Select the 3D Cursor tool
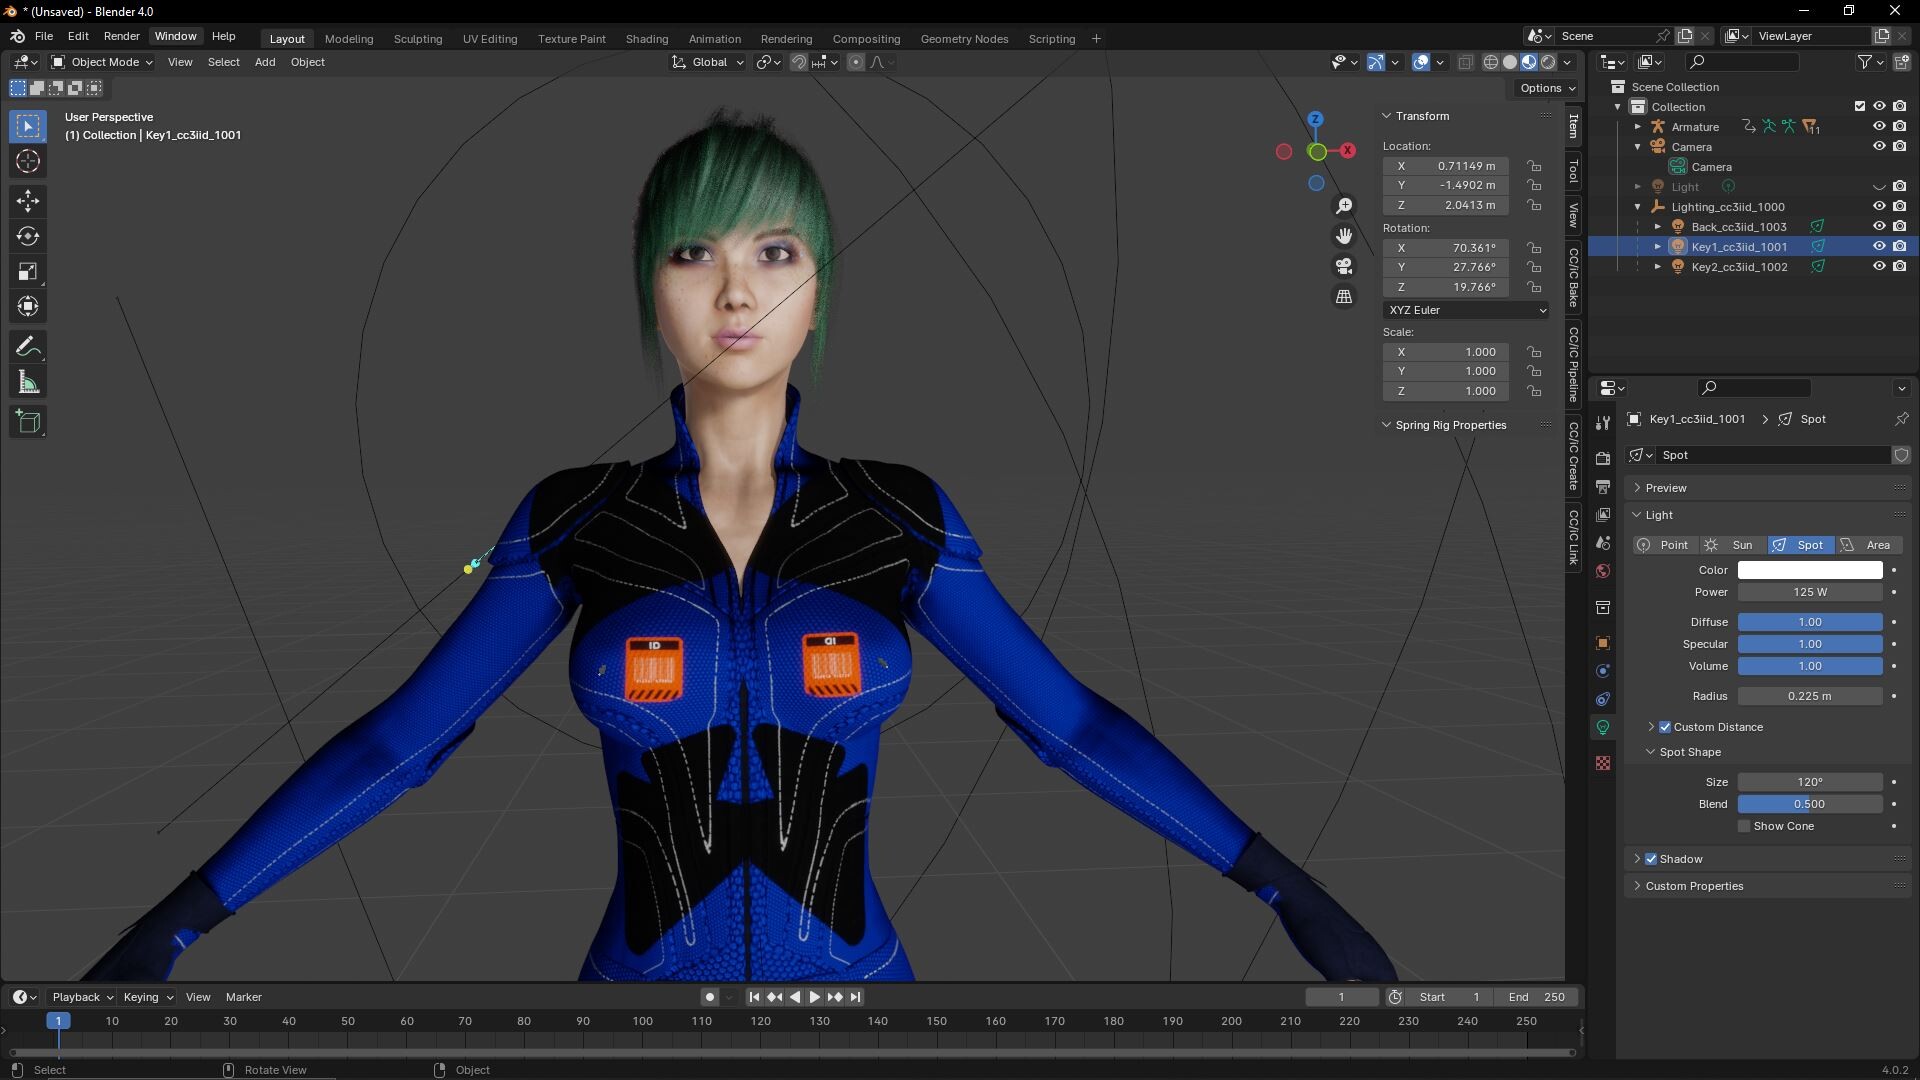The height and width of the screenshot is (1080, 1920). click(28, 161)
